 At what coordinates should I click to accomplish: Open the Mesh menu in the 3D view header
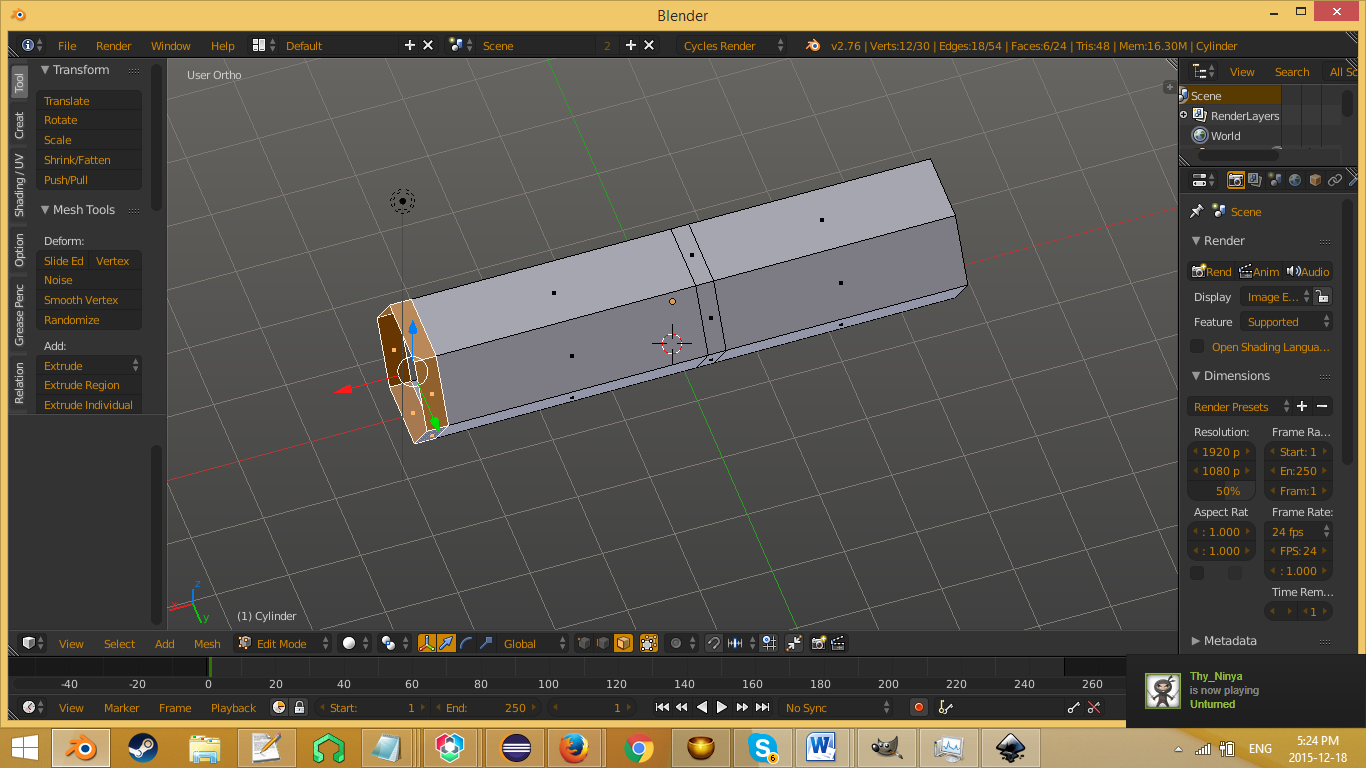[207, 643]
